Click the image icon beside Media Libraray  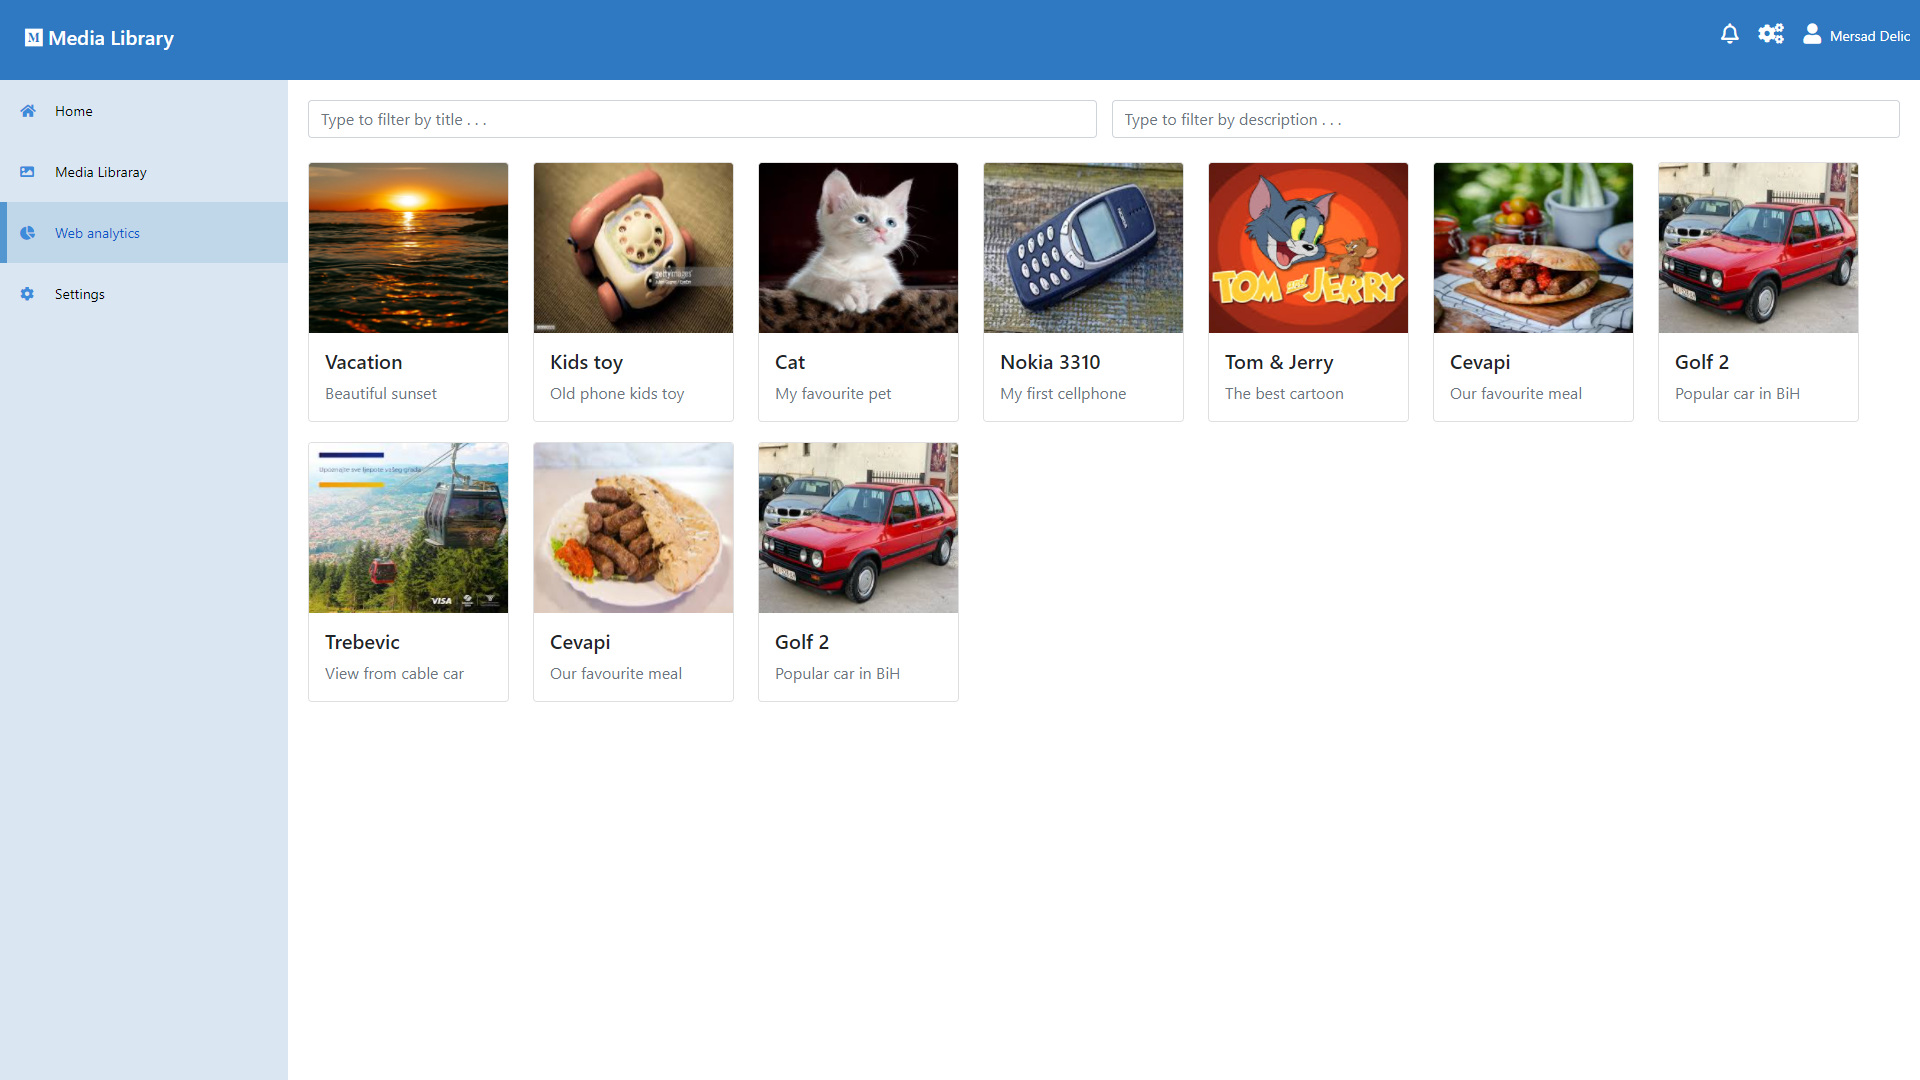coord(27,172)
